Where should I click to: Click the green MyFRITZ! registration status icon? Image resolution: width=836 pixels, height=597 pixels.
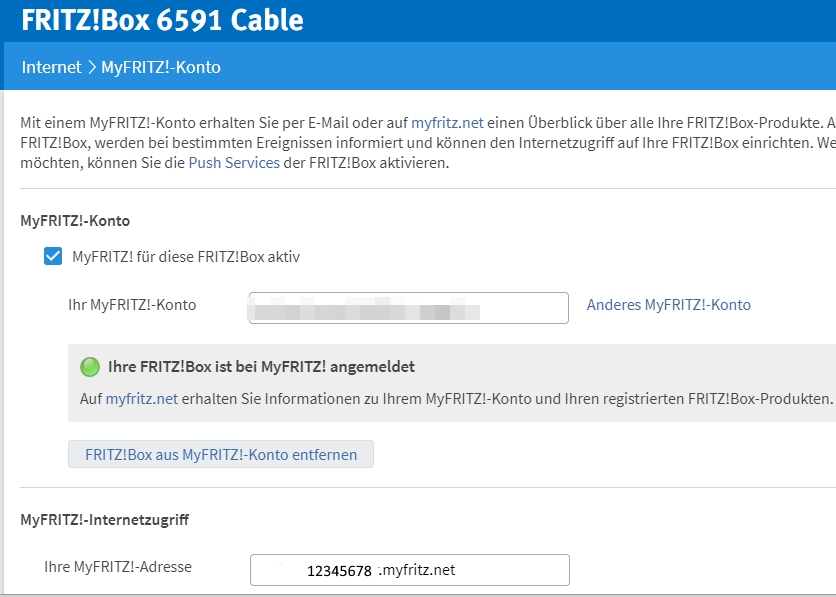(90, 367)
